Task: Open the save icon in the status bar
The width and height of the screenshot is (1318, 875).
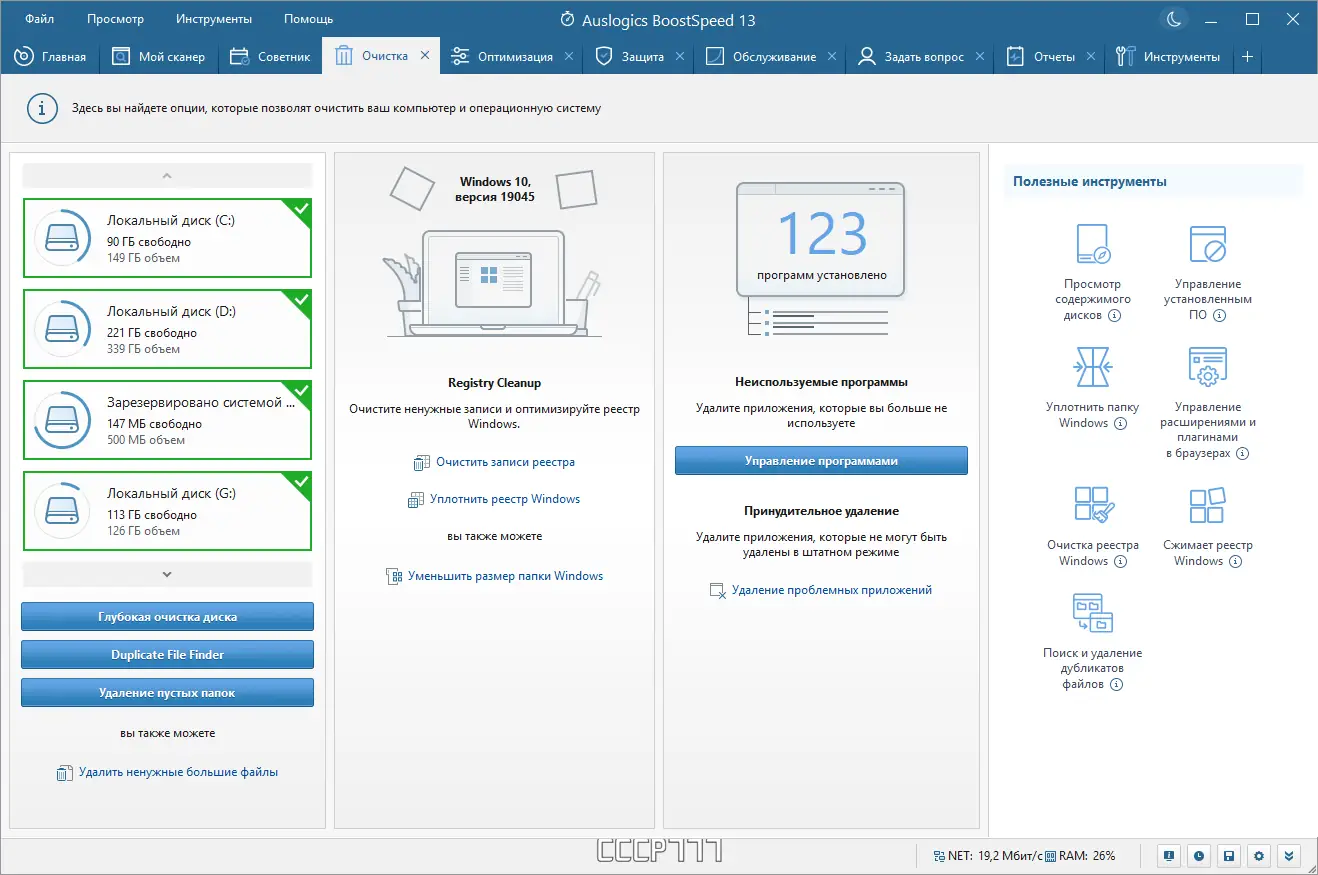Action: tap(1228, 856)
